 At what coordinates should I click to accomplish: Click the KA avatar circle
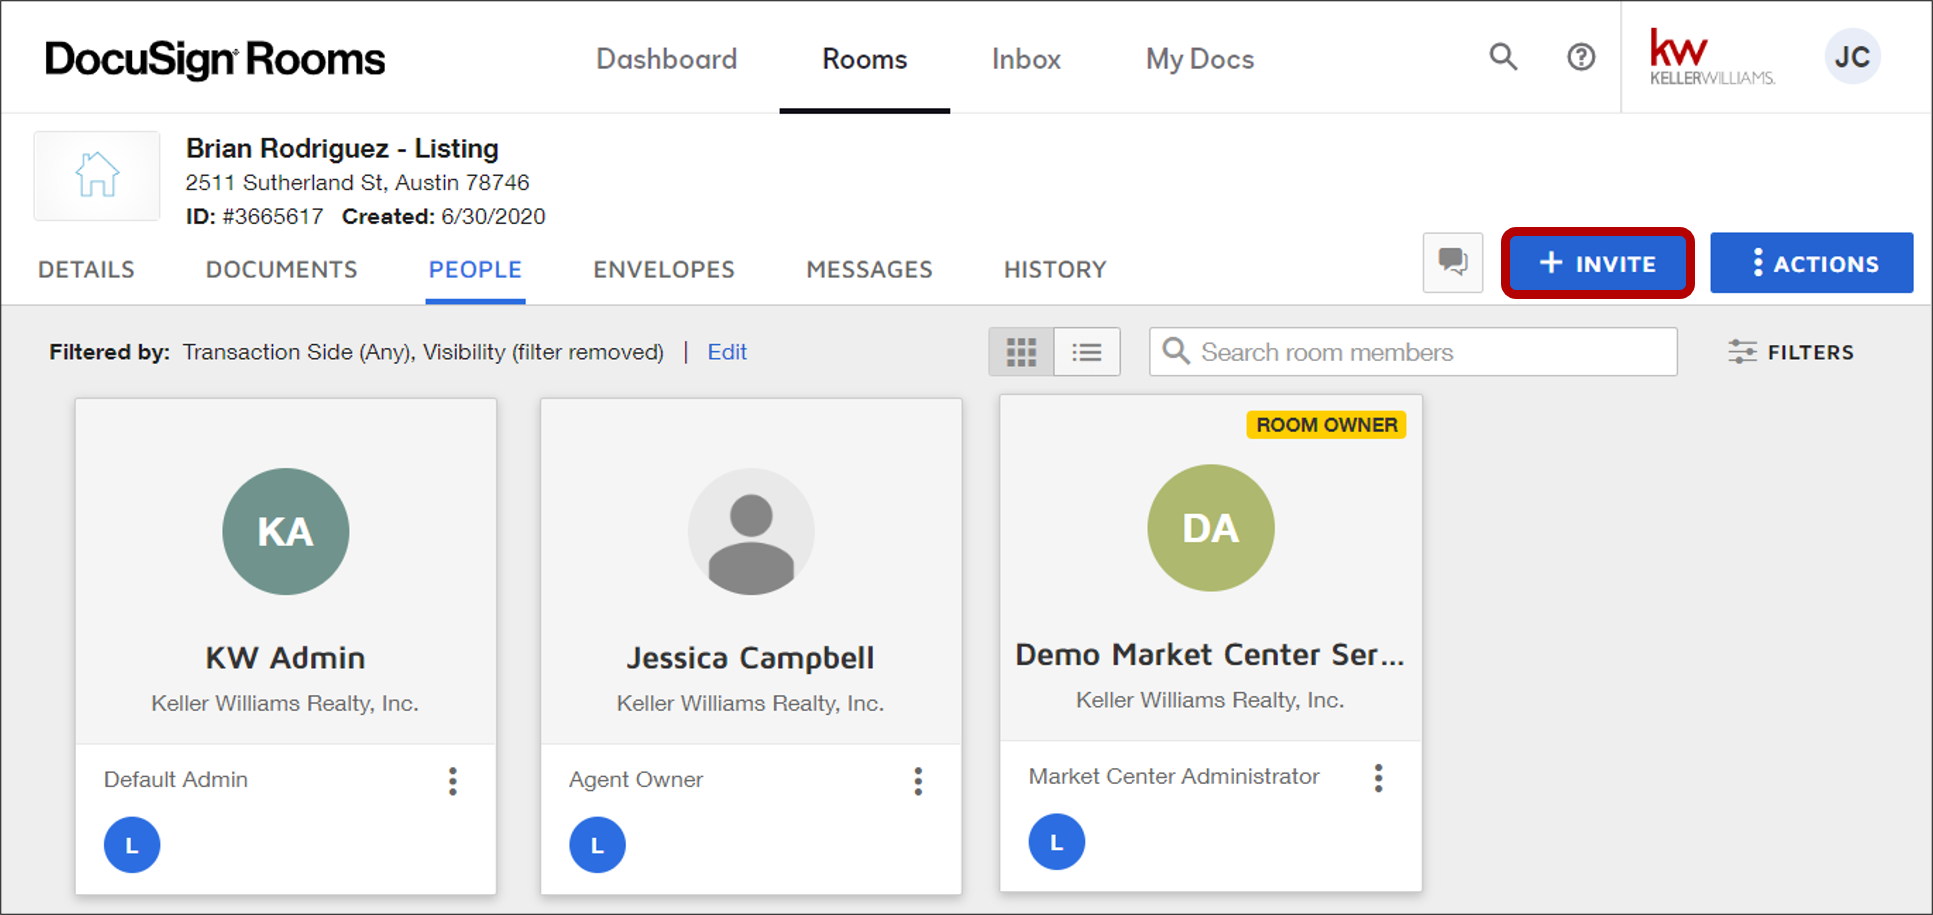coord(286,531)
